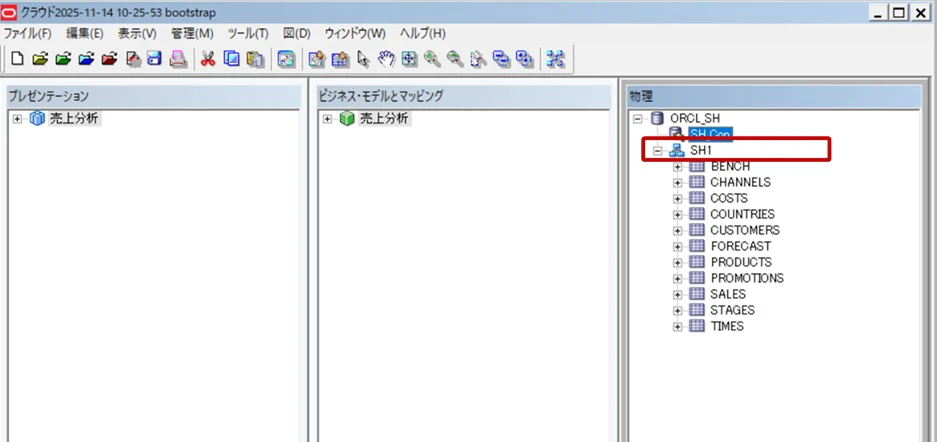This screenshot has width=937, height=442.
Task: Click the auto layout network icon
Action: click(555, 59)
